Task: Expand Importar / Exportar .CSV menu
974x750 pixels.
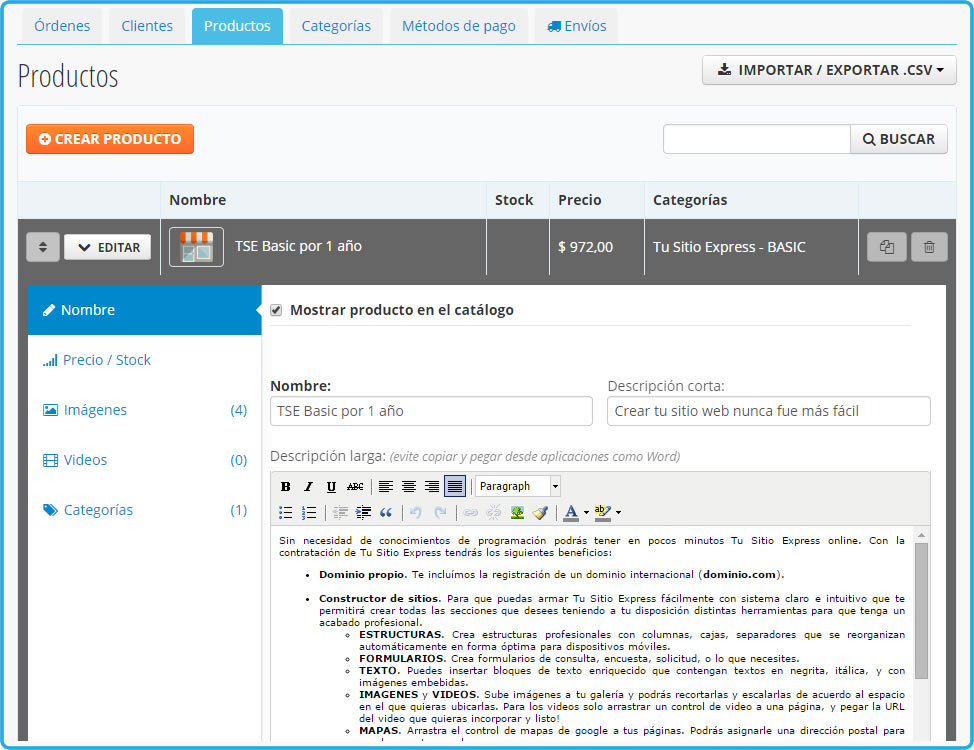Action: click(x=829, y=70)
